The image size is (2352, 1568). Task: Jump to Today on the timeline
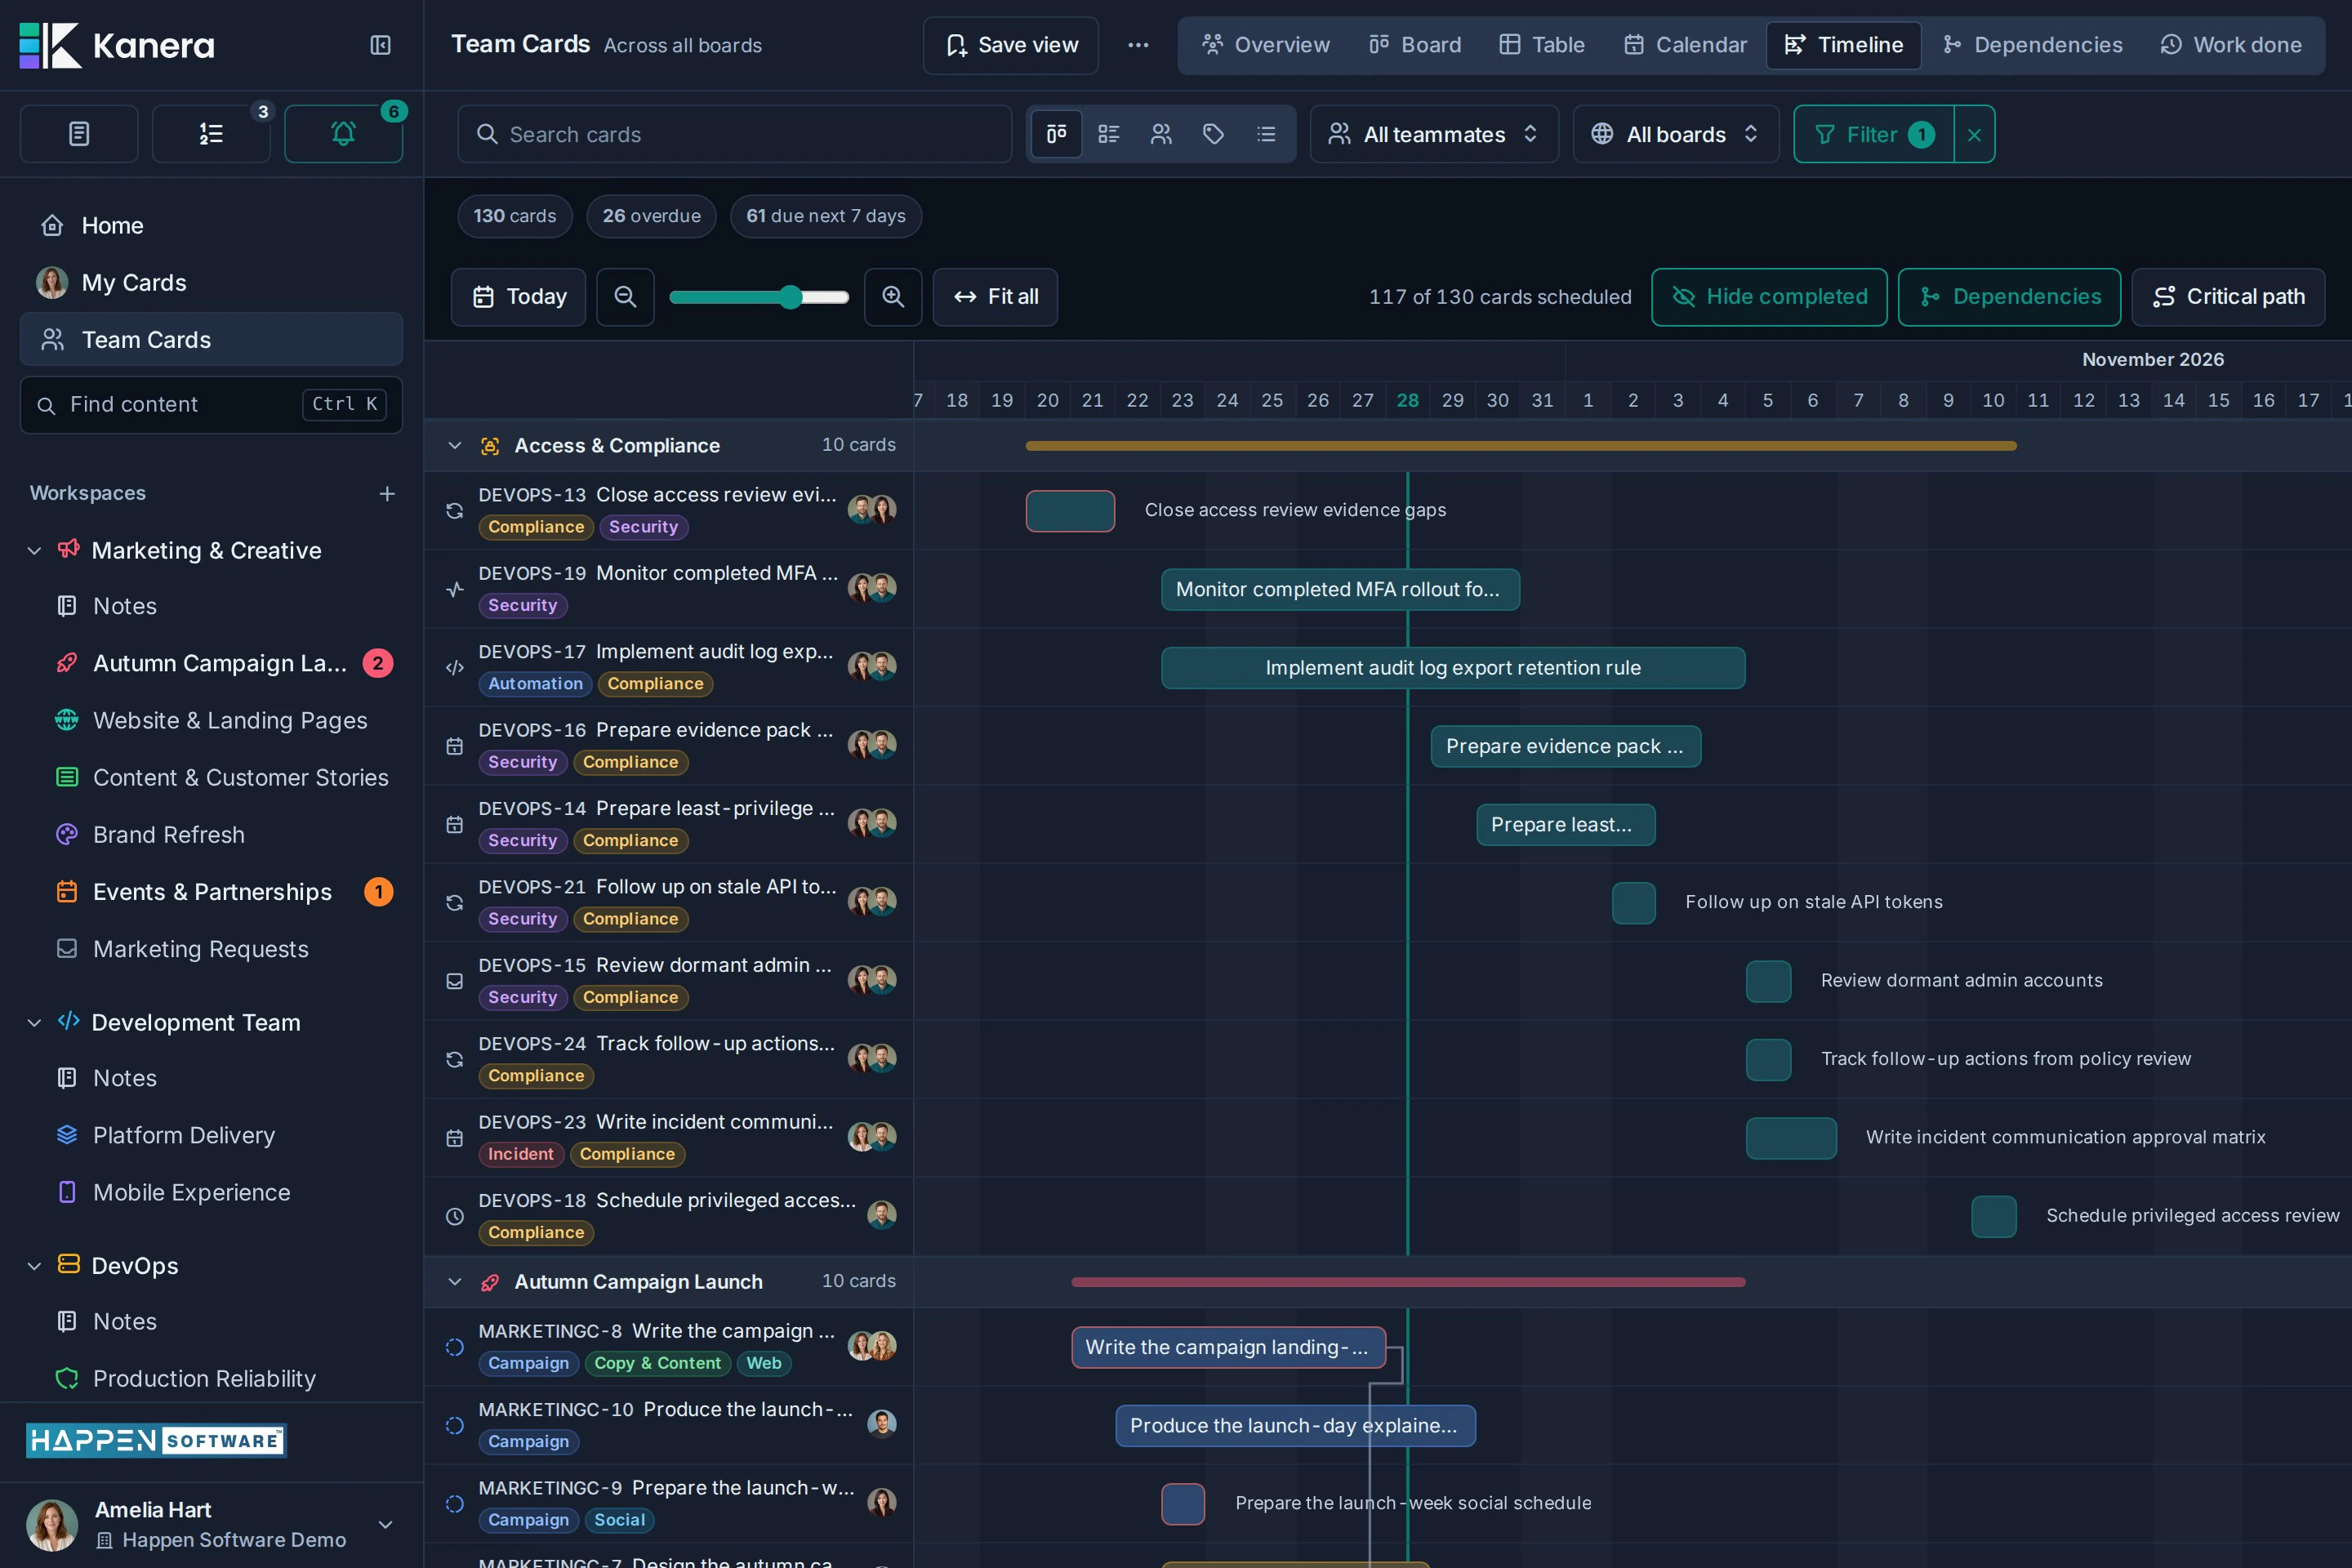(x=518, y=297)
